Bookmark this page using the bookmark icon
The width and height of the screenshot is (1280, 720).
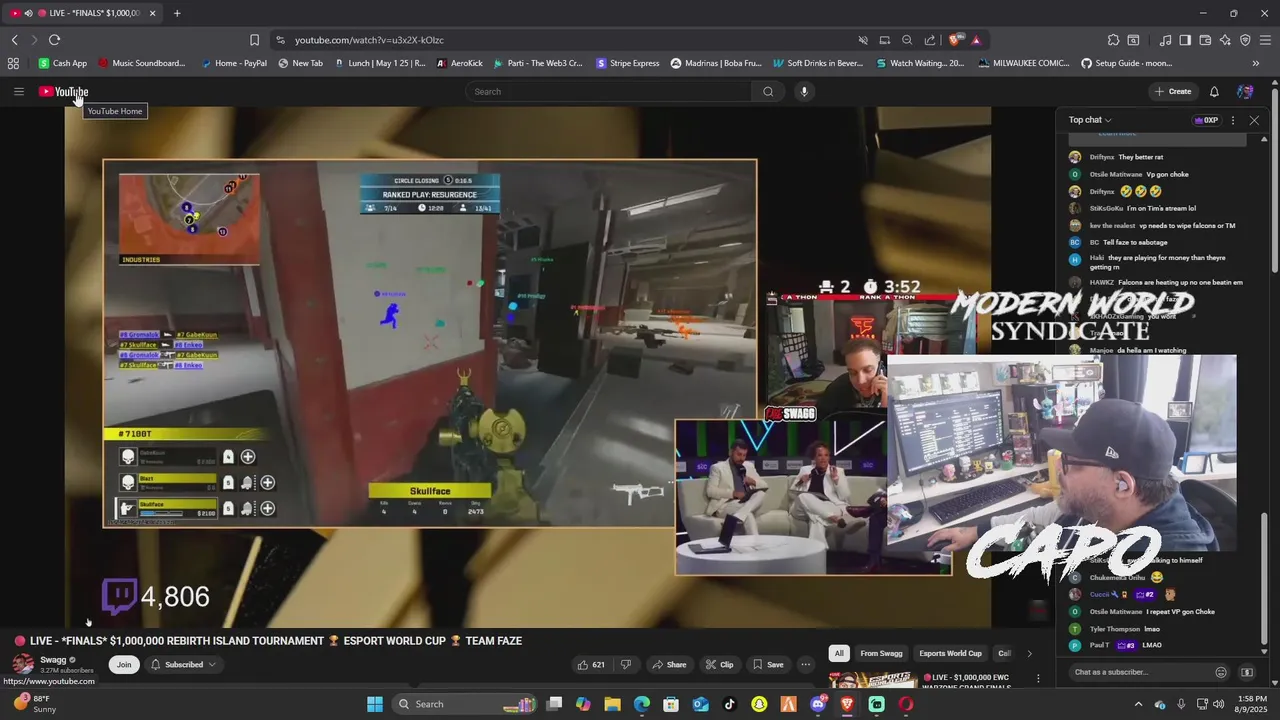254,40
